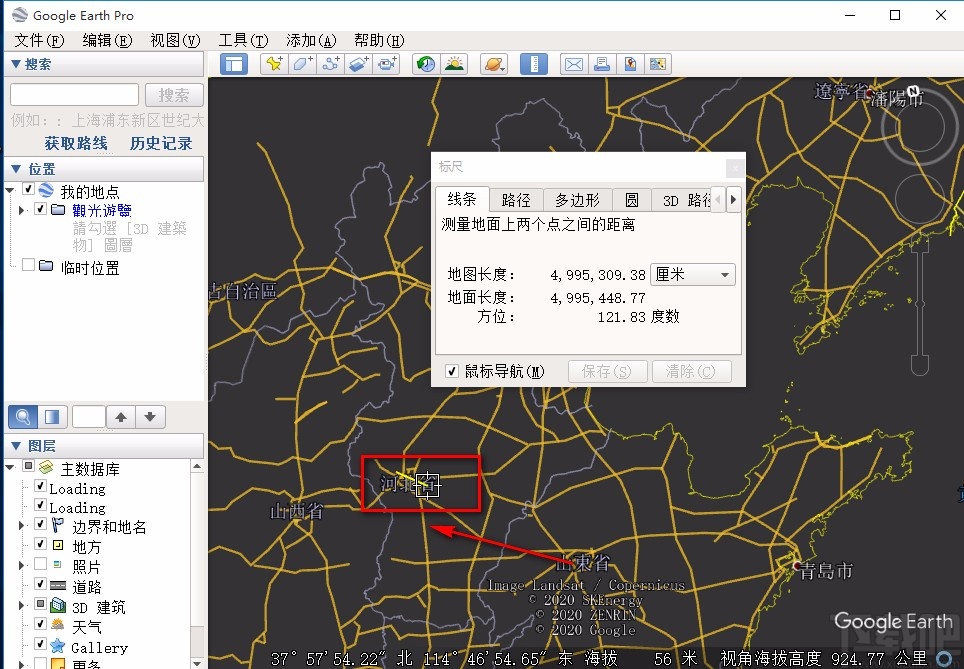Collapse the 位置 panel

(x=17, y=168)
